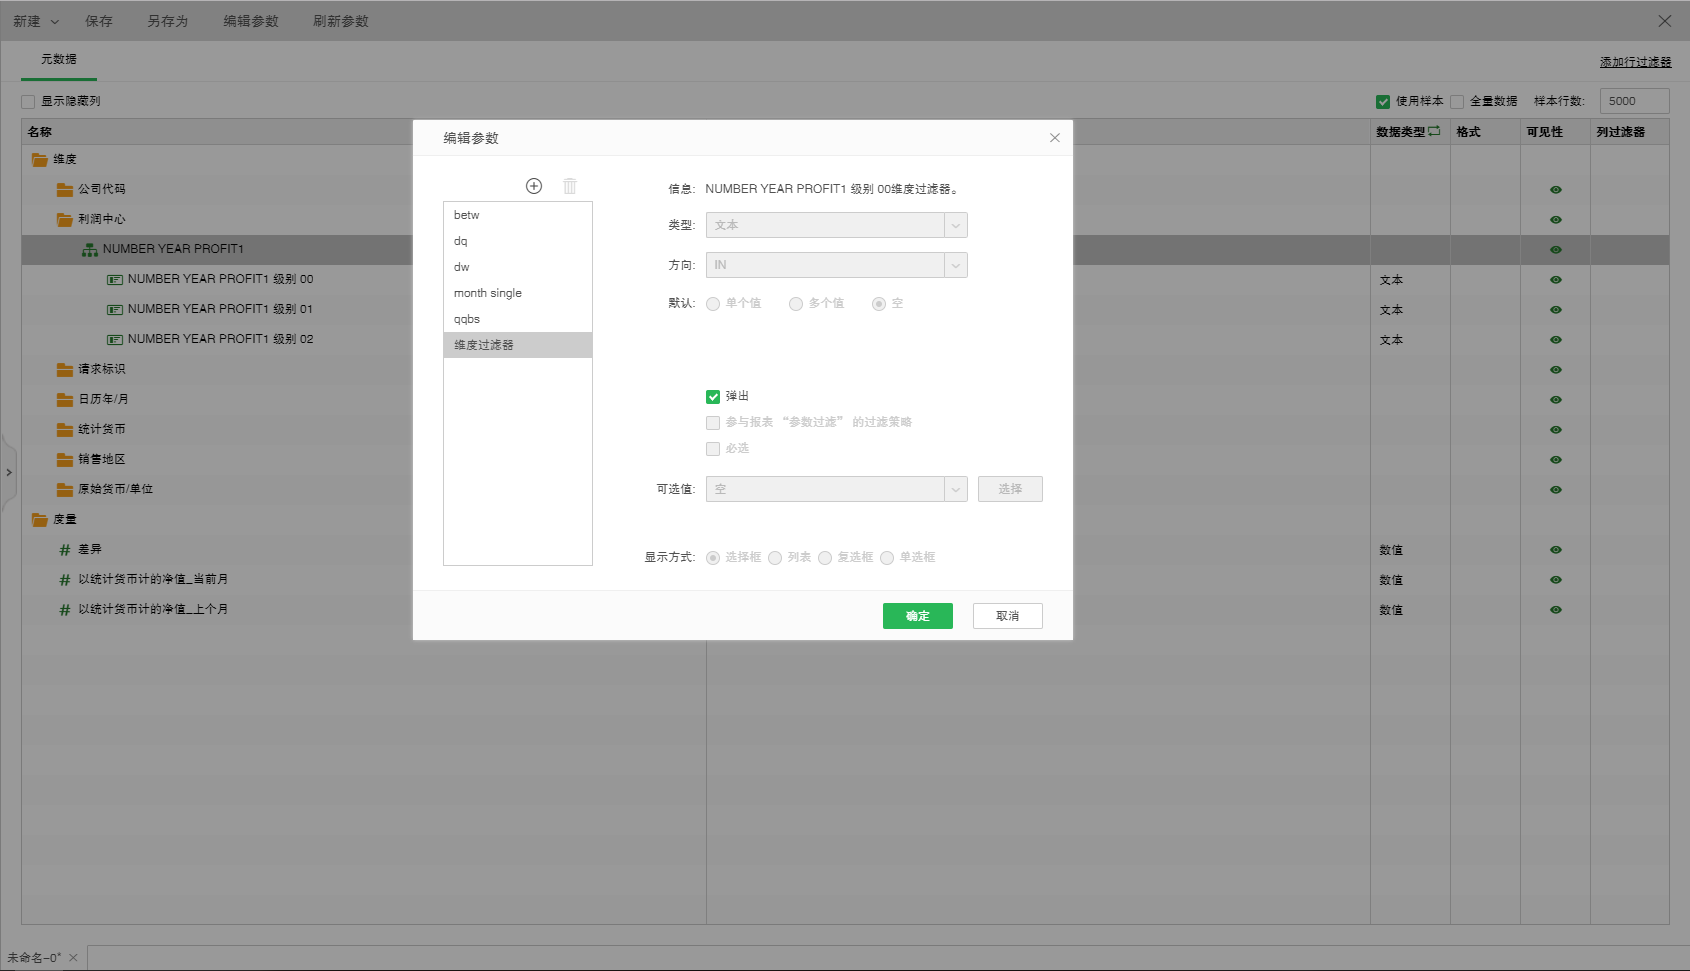
Task: Click the data type swap icon in header
Action: click(1435, 131)
